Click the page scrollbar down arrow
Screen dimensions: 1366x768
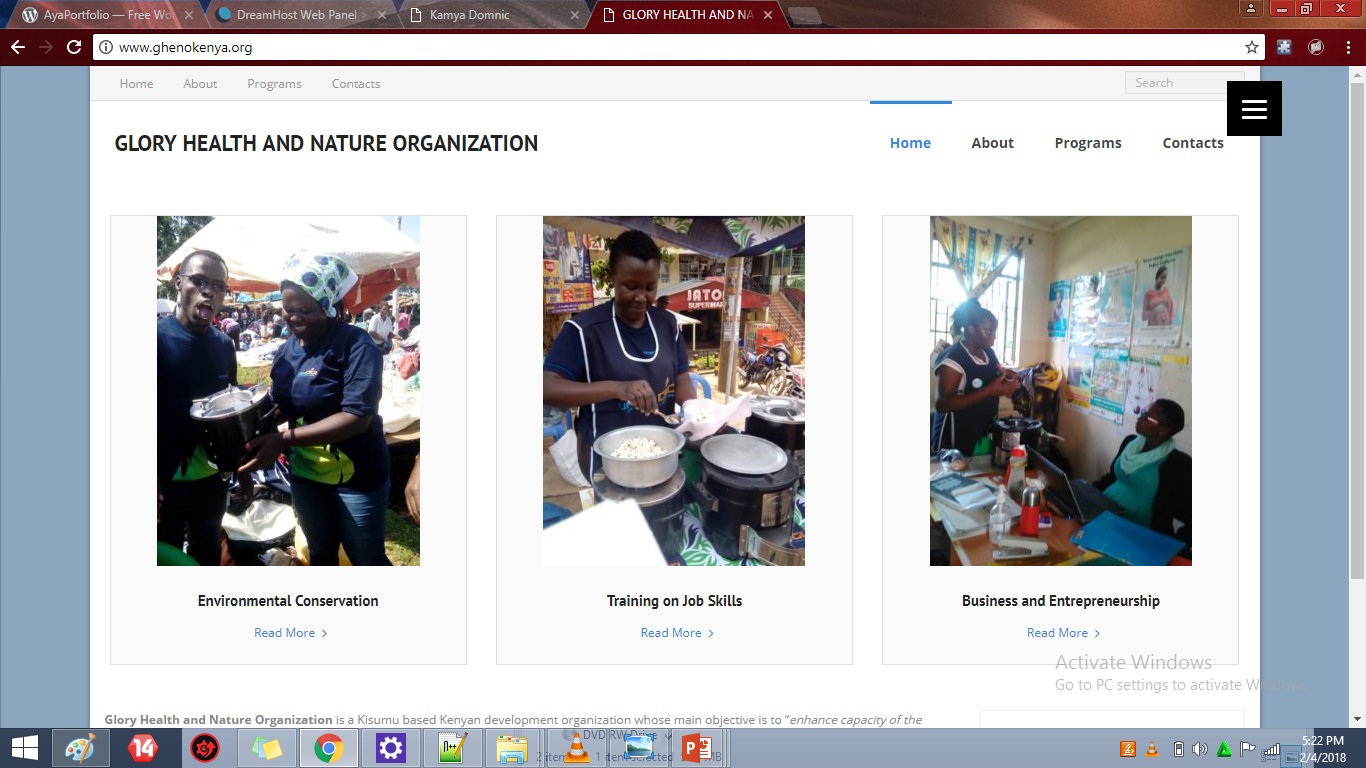coord(1357,719)
